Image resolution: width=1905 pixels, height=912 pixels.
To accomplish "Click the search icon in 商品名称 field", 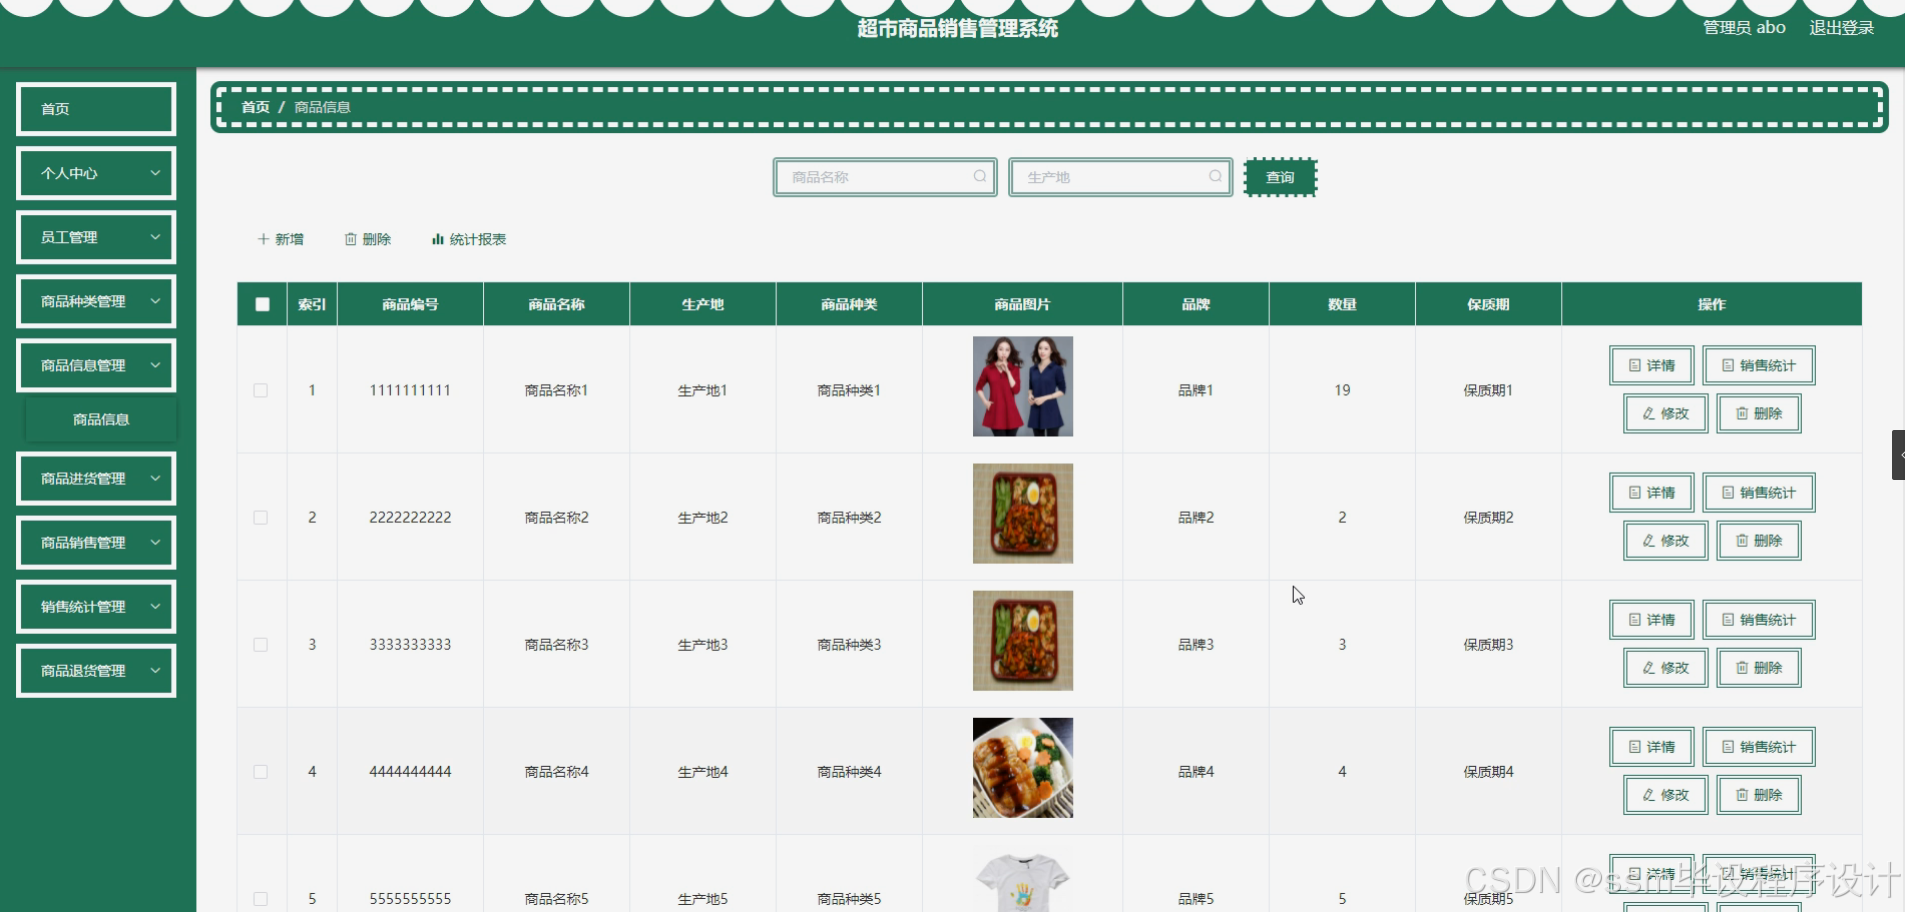I will [980, 176].
